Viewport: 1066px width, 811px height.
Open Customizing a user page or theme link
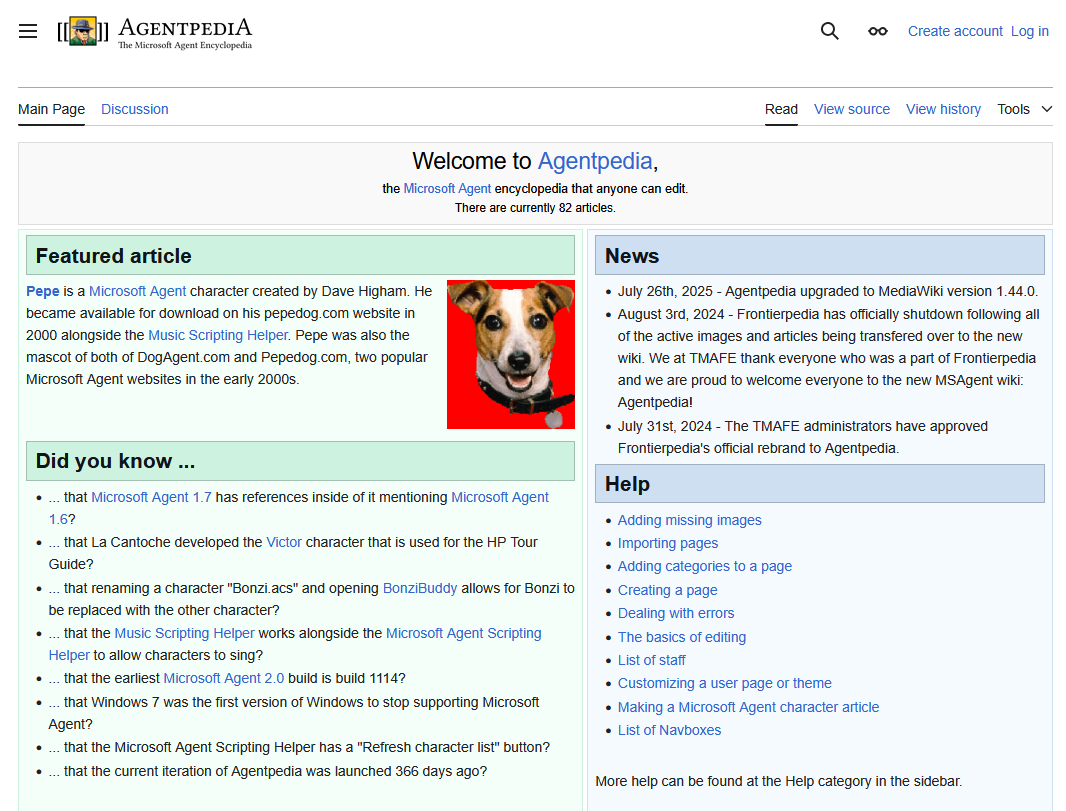coord(725,683)
